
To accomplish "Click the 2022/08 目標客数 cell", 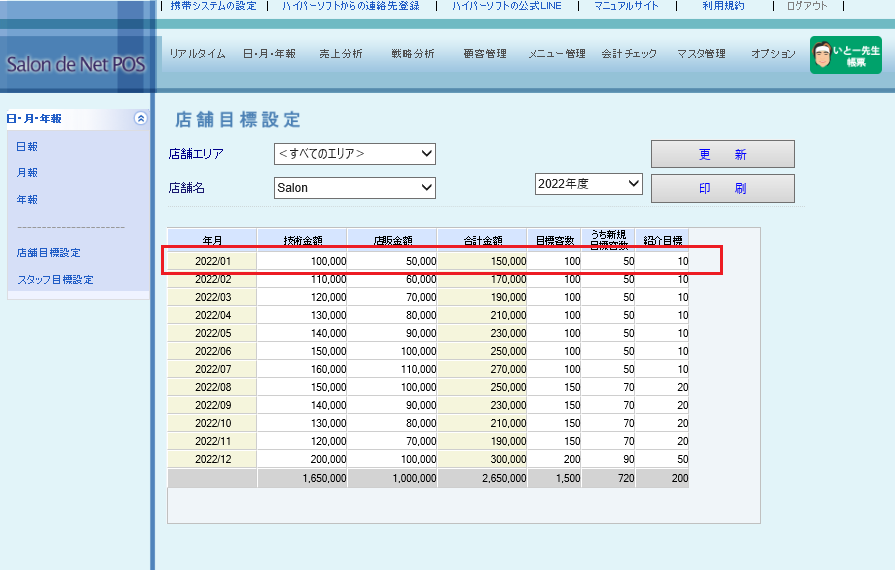I will click(554, 387).
